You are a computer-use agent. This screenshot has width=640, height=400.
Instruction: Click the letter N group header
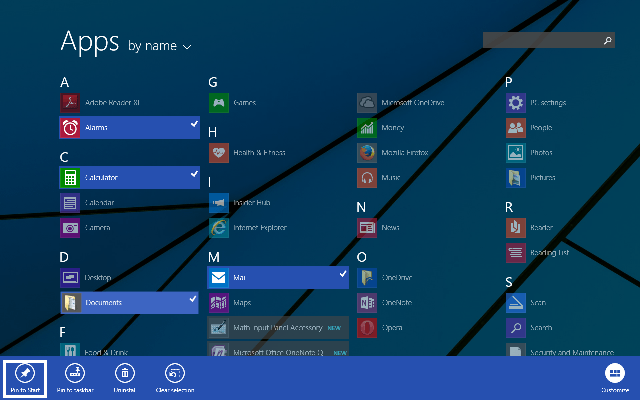click(361, 207)
